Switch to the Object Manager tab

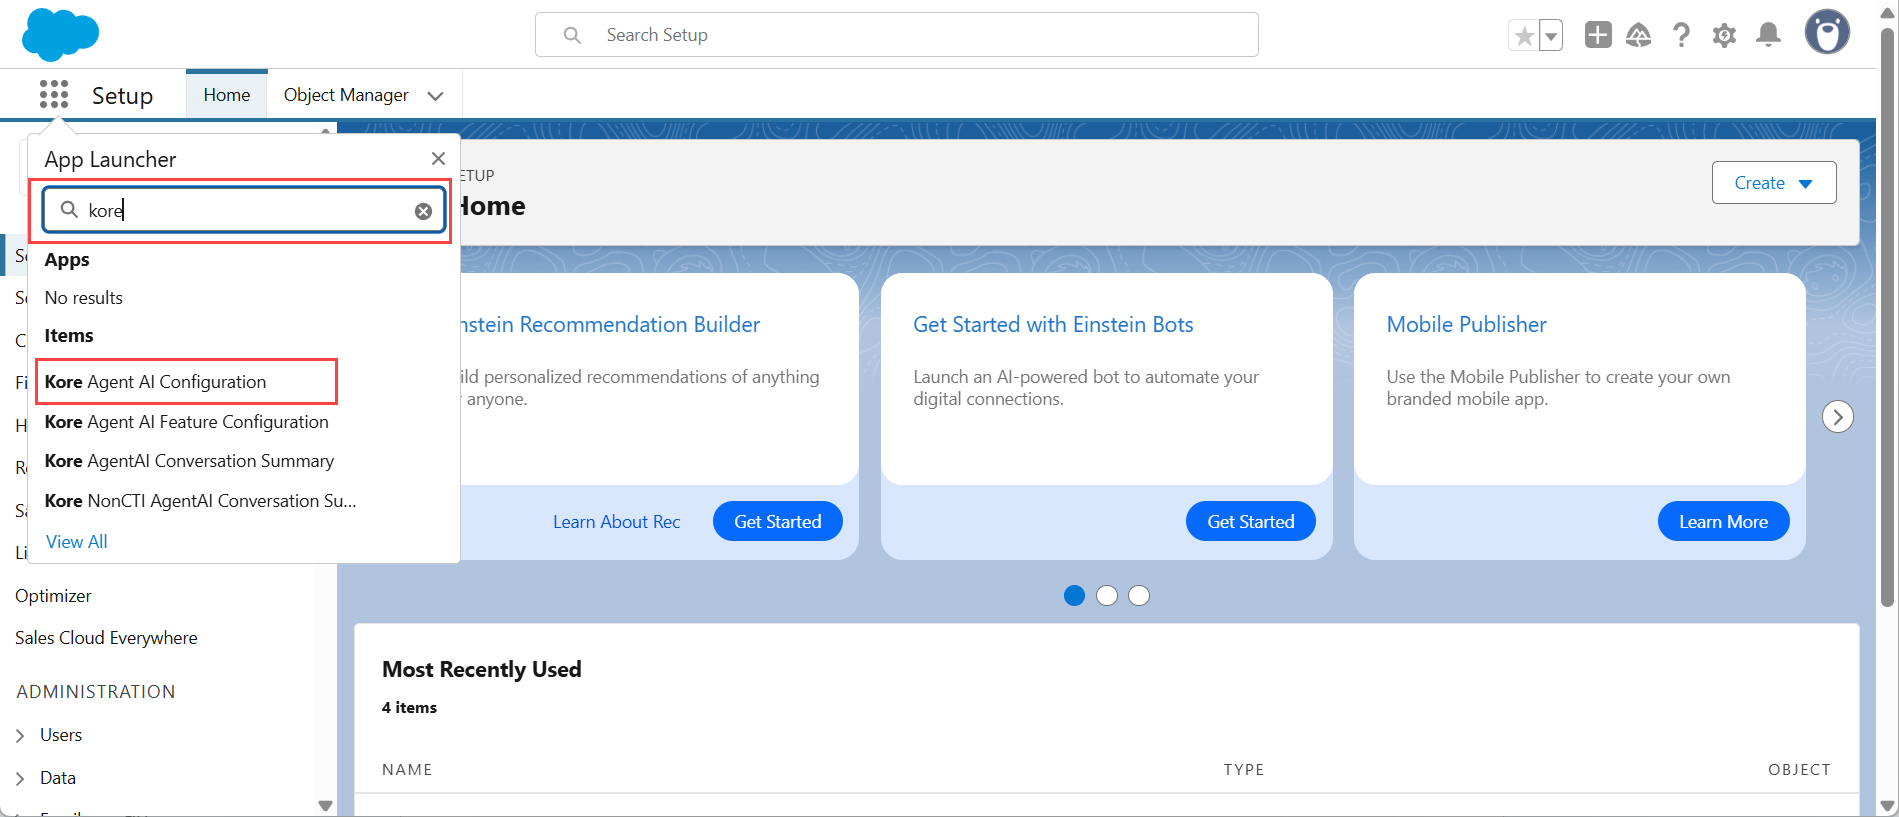coord(346,95)
